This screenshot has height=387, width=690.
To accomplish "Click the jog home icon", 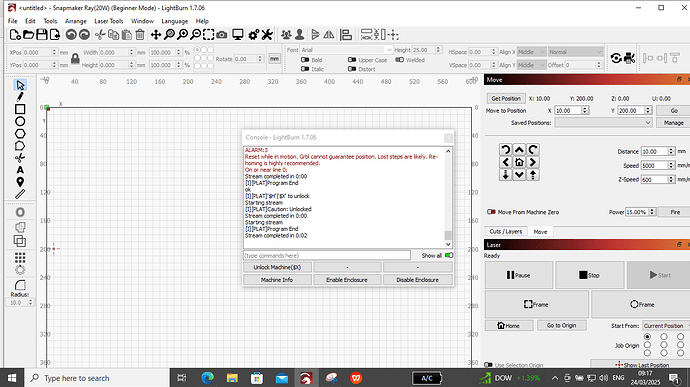I will 519,162.
